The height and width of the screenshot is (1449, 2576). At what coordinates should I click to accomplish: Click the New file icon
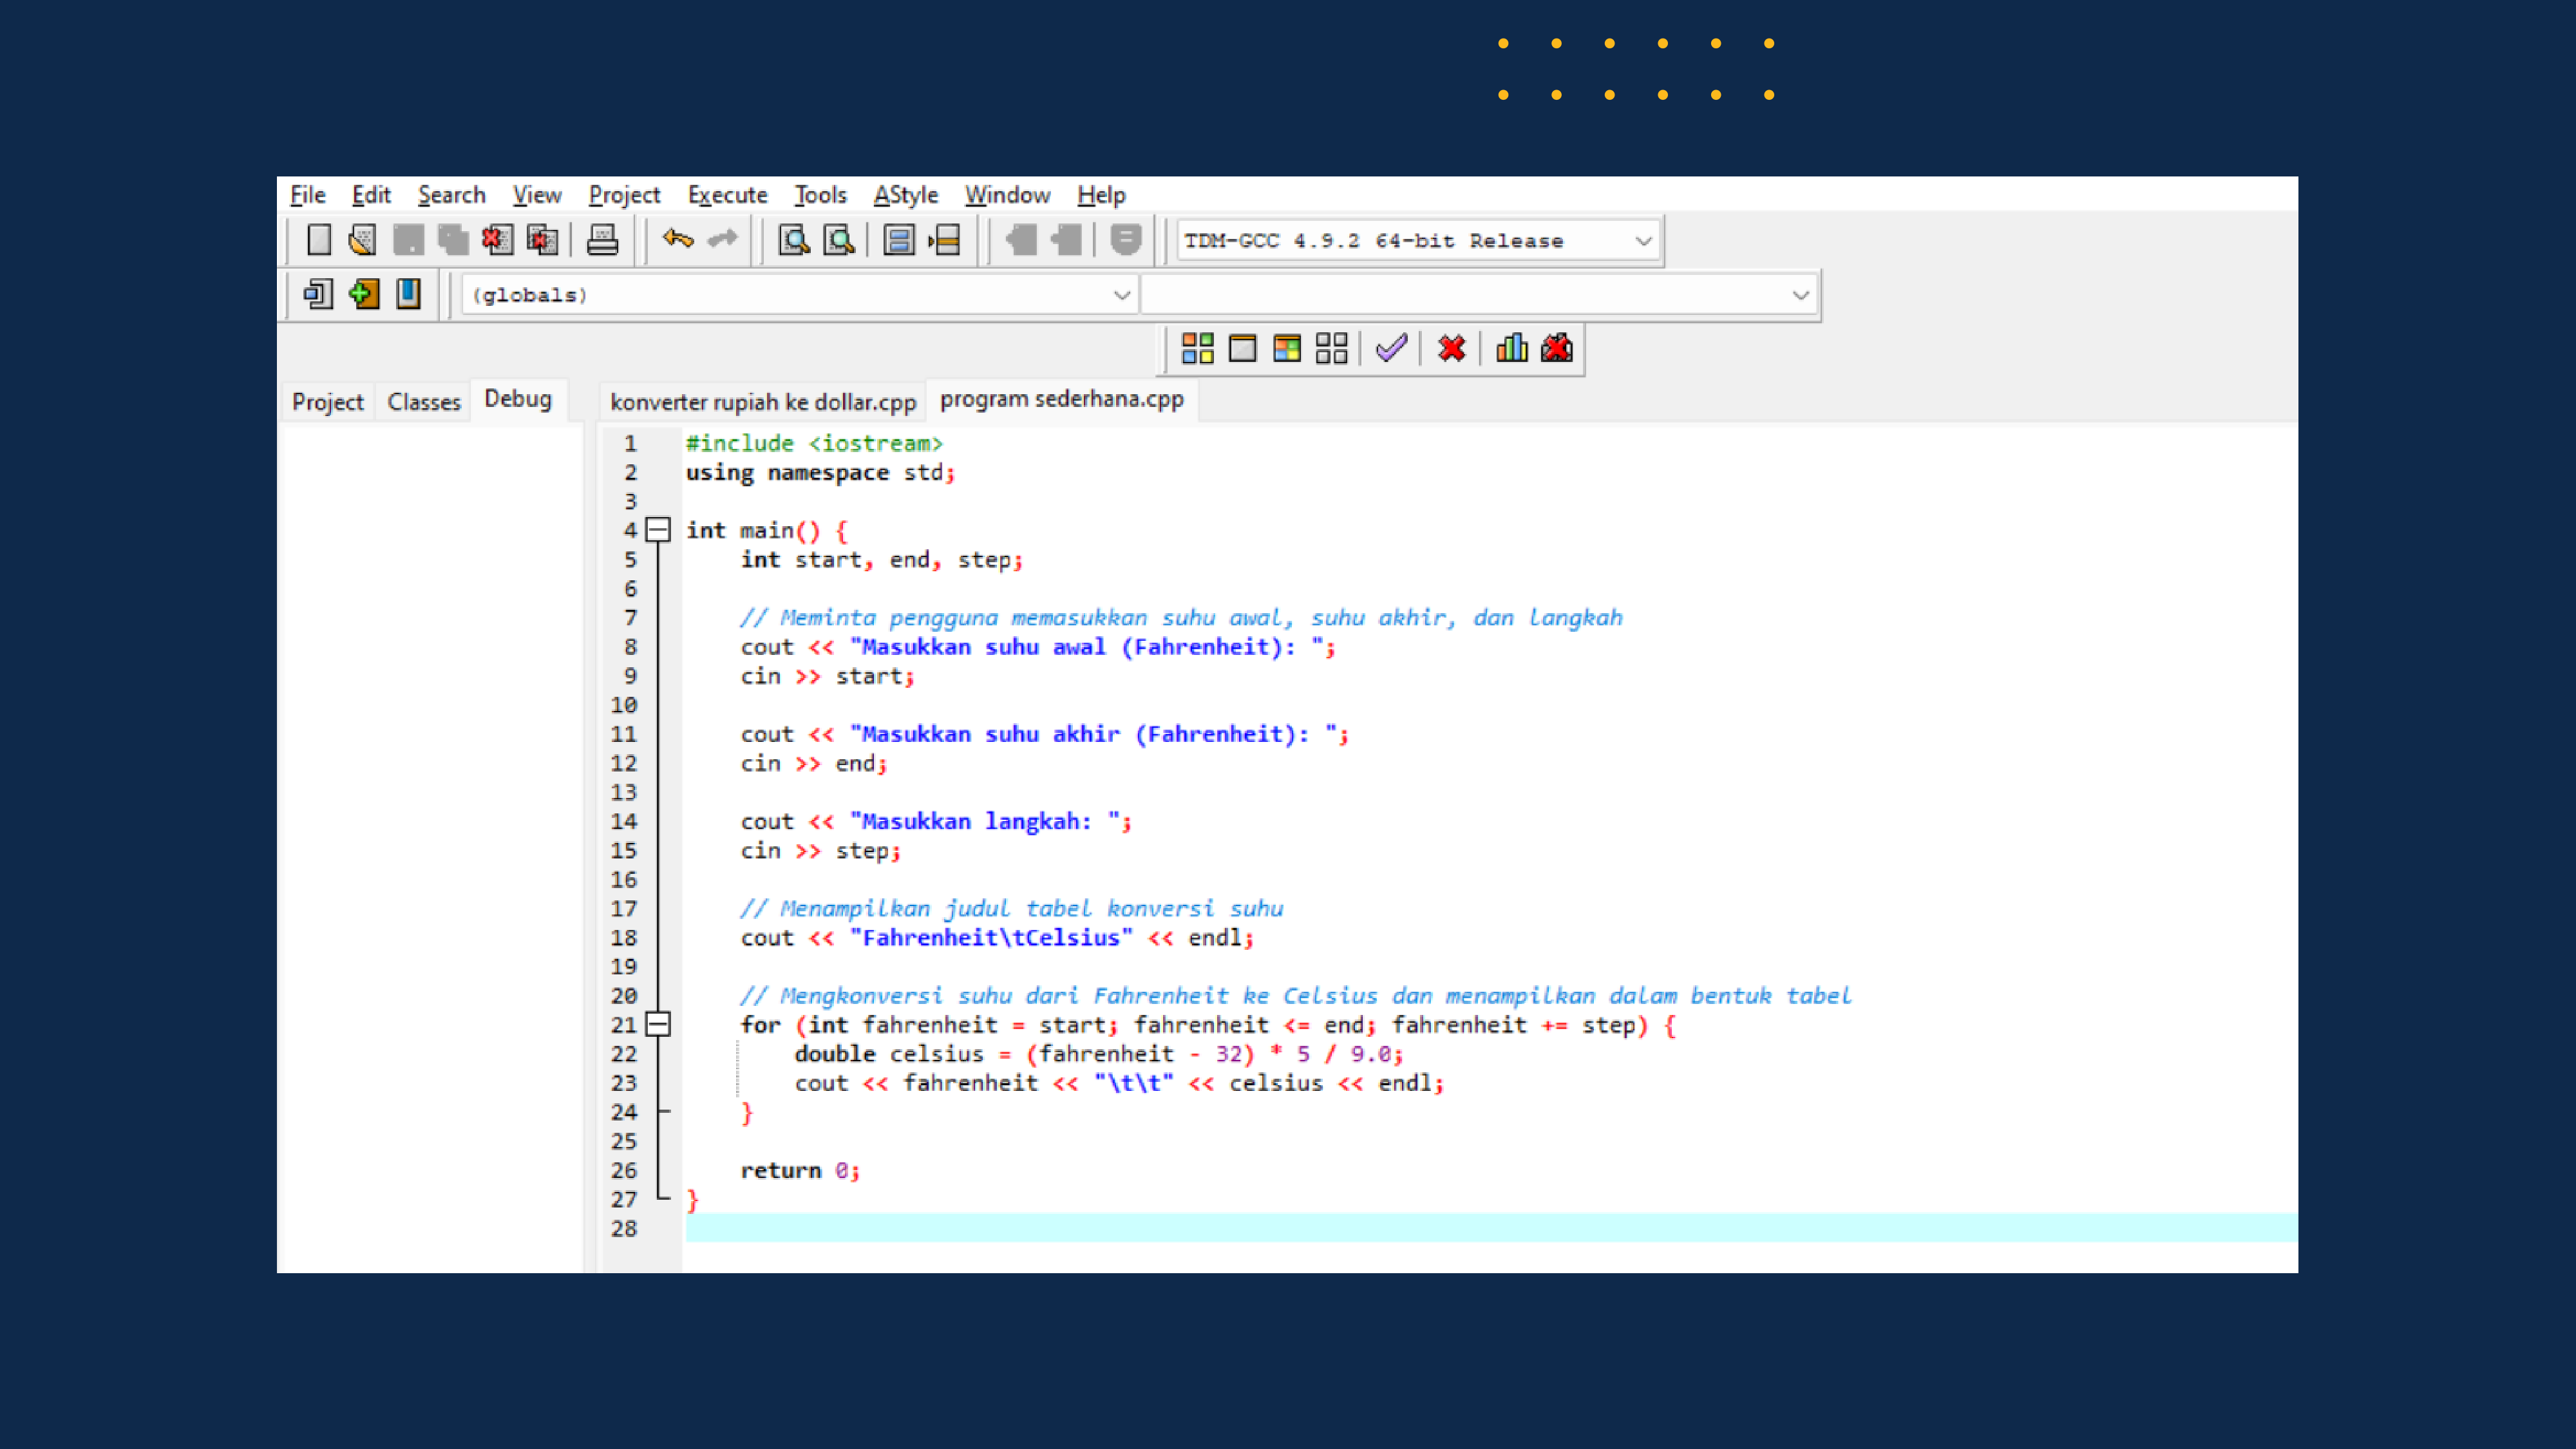(x=319, y=240)
